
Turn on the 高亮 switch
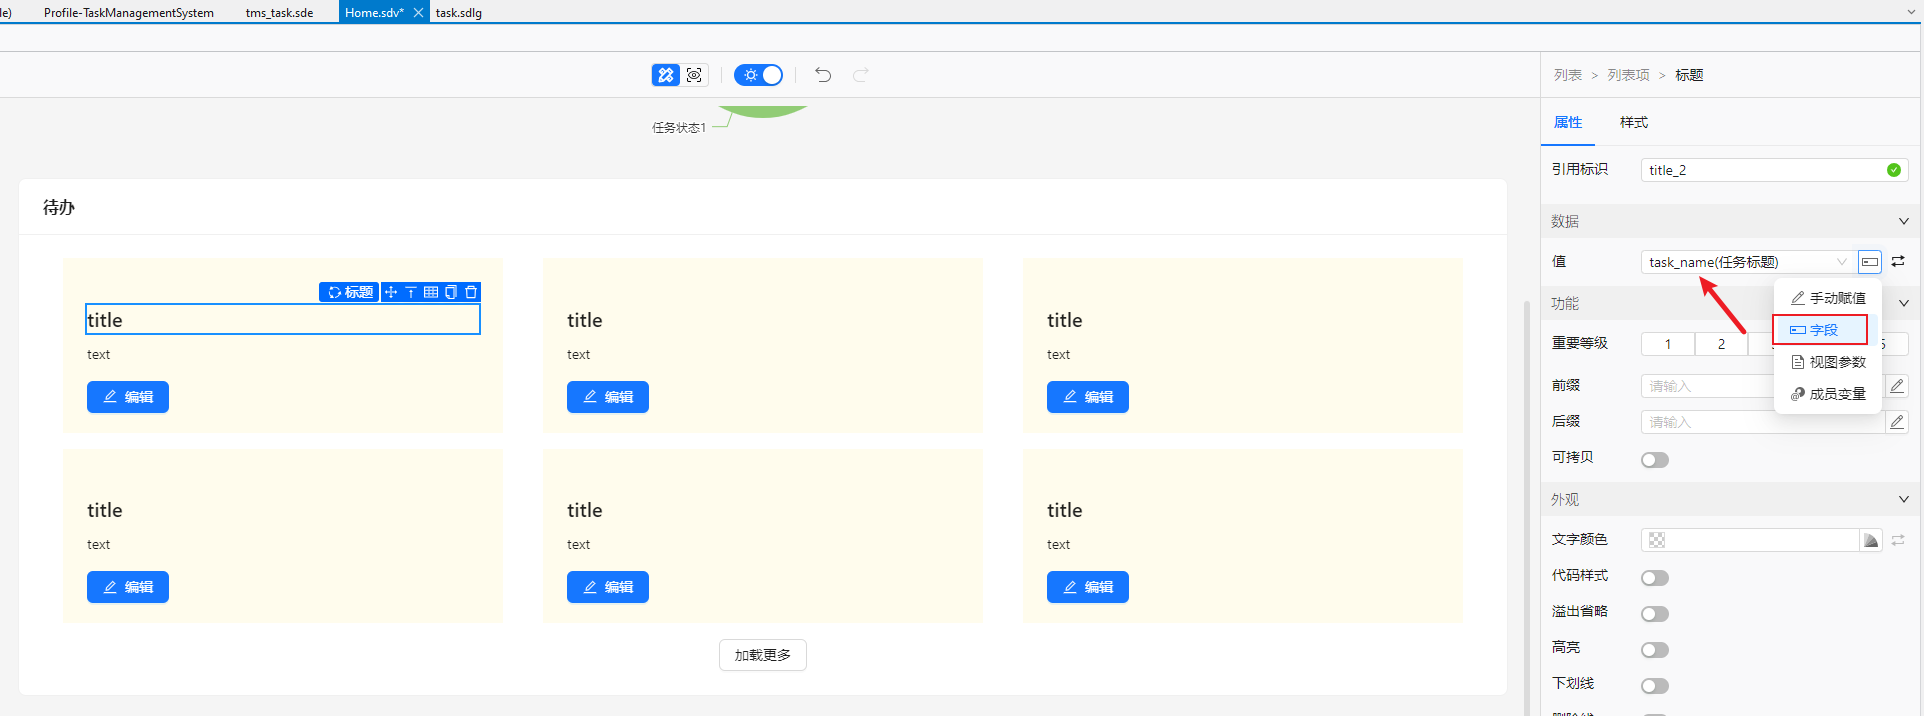point(1655,650)
